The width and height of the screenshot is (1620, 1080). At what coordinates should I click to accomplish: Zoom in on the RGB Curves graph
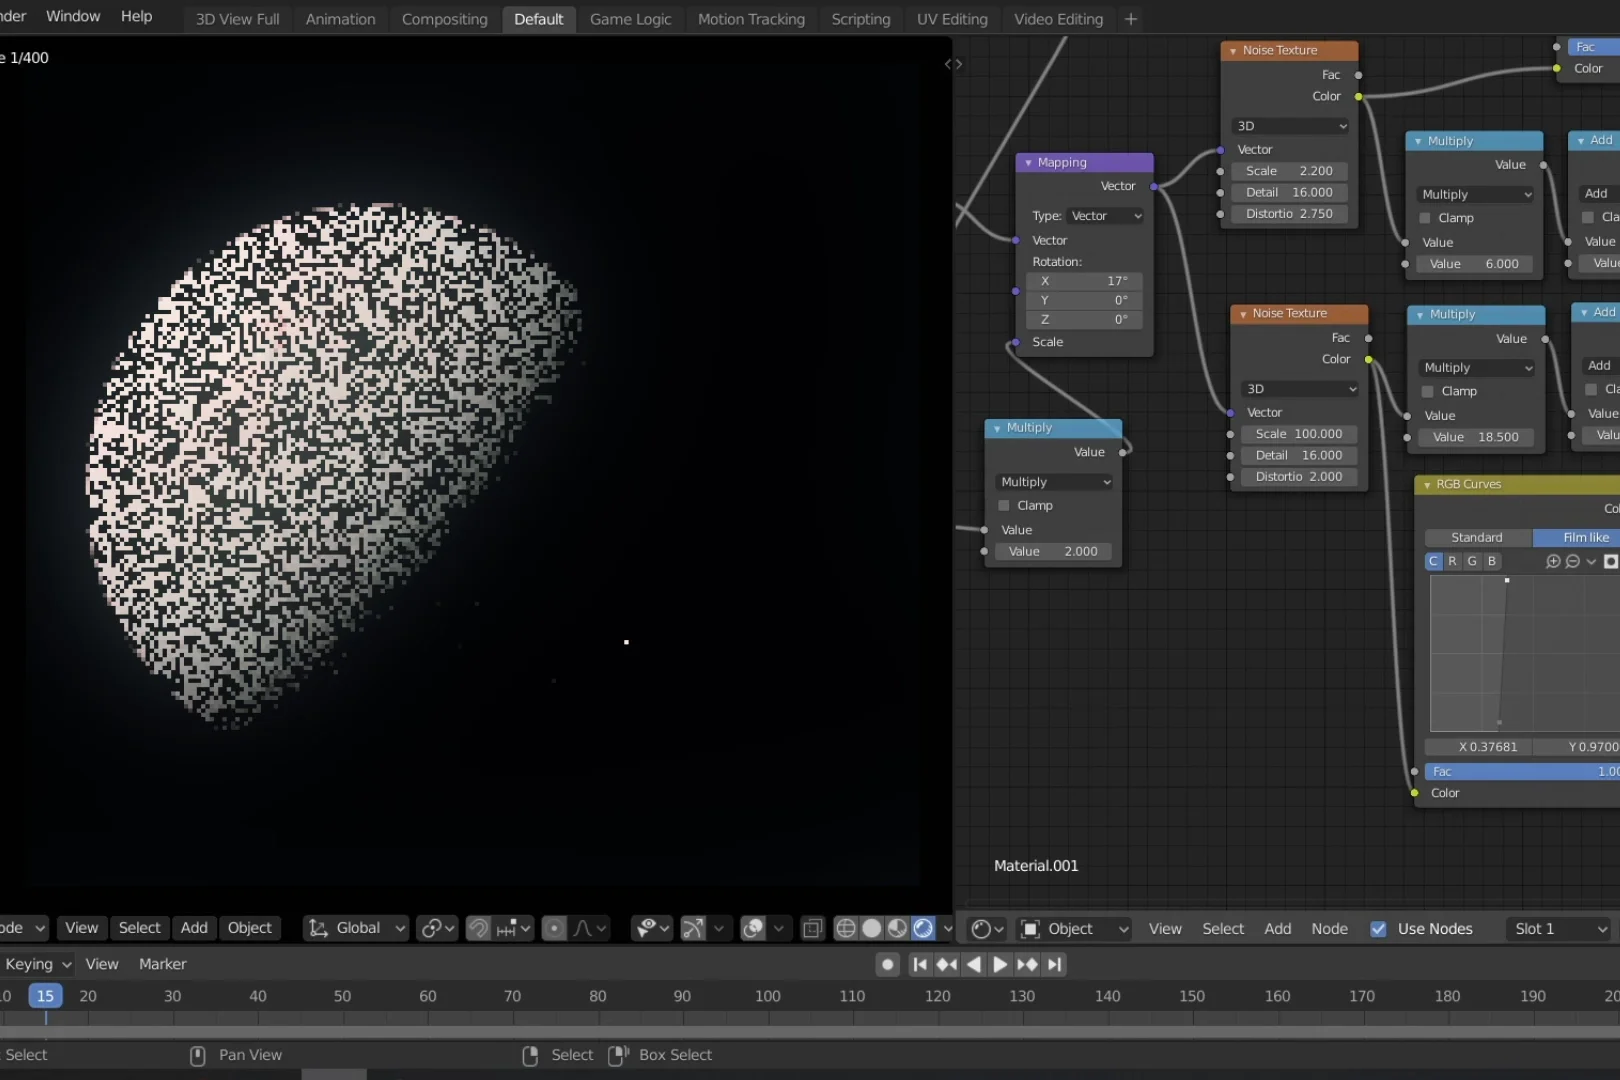(1553, 562)
